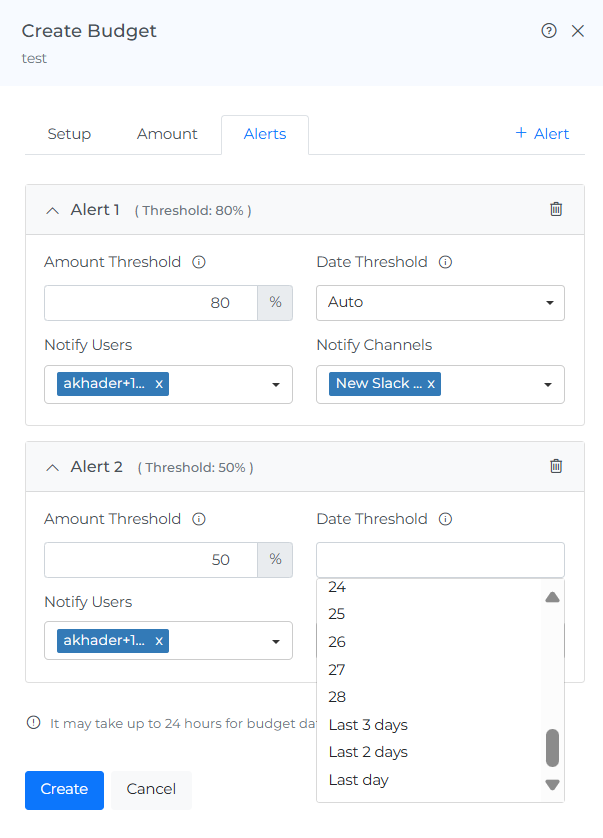Viewport: 603px width, 838px height.
Task: Delete Alert 1 using trash icon
Action: coord(556,209)
